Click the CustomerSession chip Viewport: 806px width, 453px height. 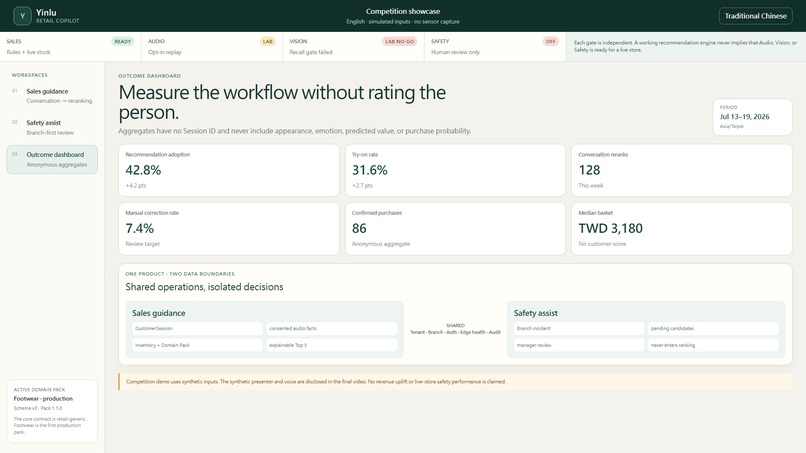197,329
